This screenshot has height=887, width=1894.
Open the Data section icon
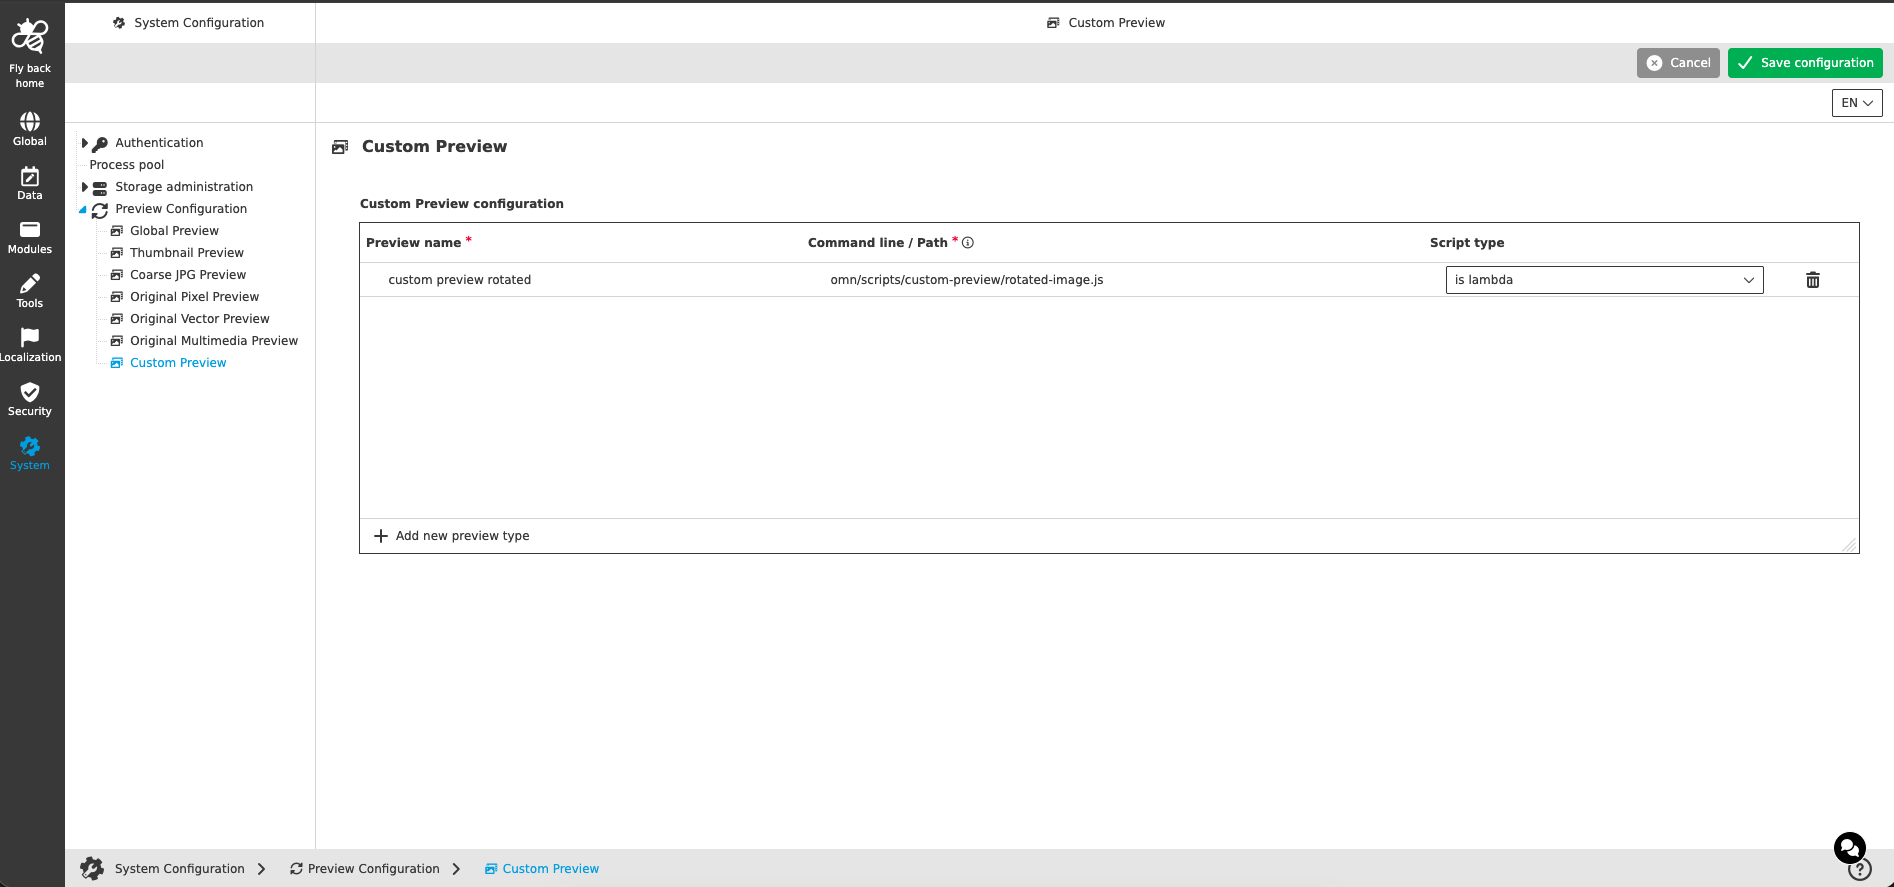tap(30, 176)
